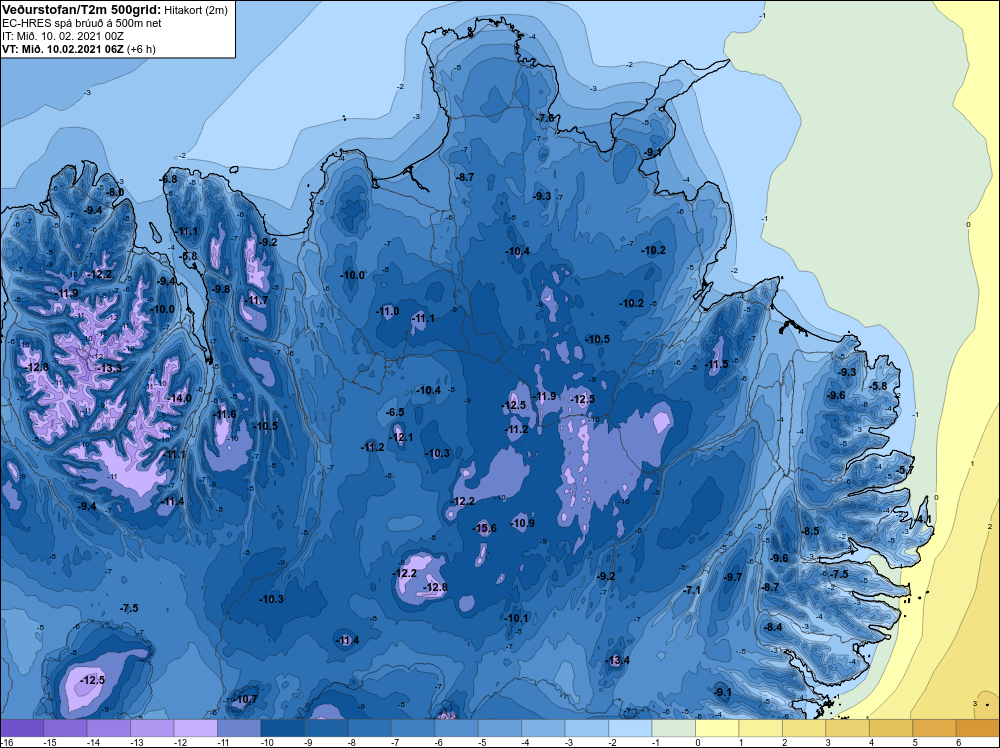Click the -9.7 temperature label
1000x748 pixels.
point(733,577)
